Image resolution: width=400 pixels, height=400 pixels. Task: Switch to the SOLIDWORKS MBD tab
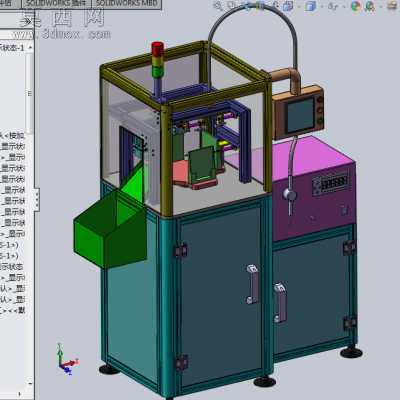coord(127,4)
